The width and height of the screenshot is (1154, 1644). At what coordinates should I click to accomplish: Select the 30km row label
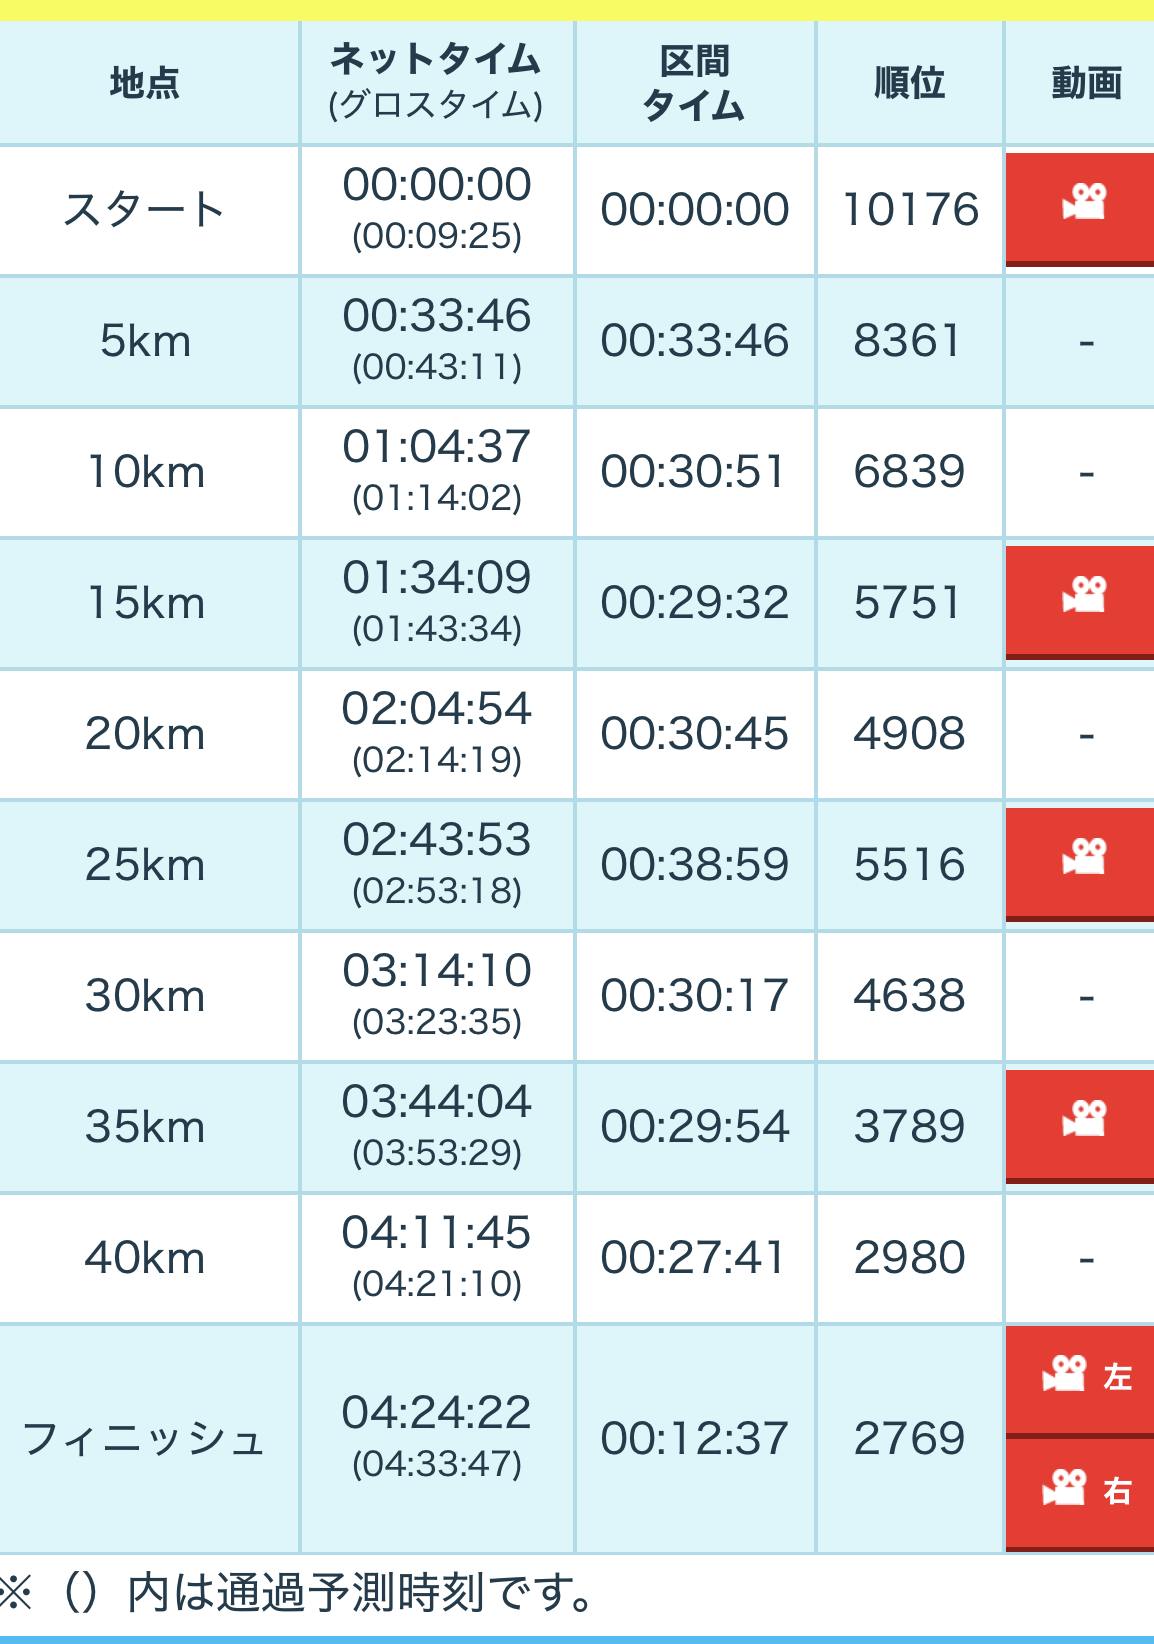click(146, 996)
